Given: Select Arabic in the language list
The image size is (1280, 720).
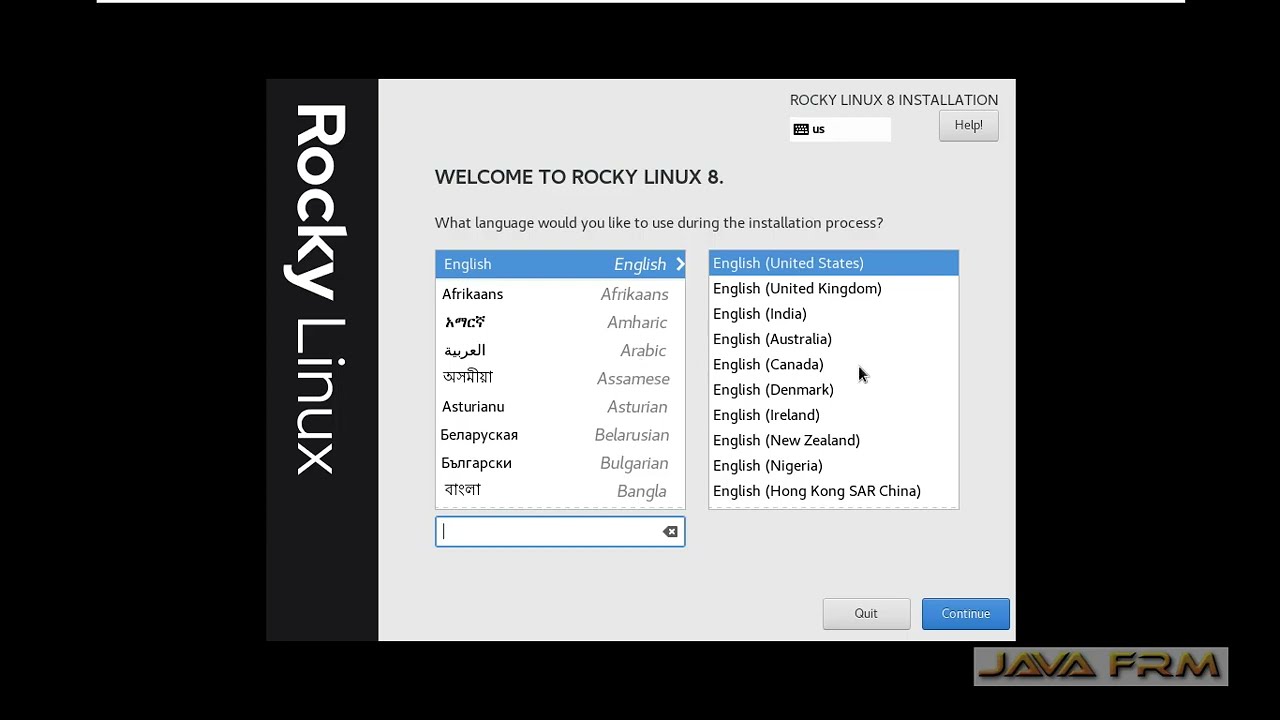Looking at the screenshot, I should [x=560, y=350].
